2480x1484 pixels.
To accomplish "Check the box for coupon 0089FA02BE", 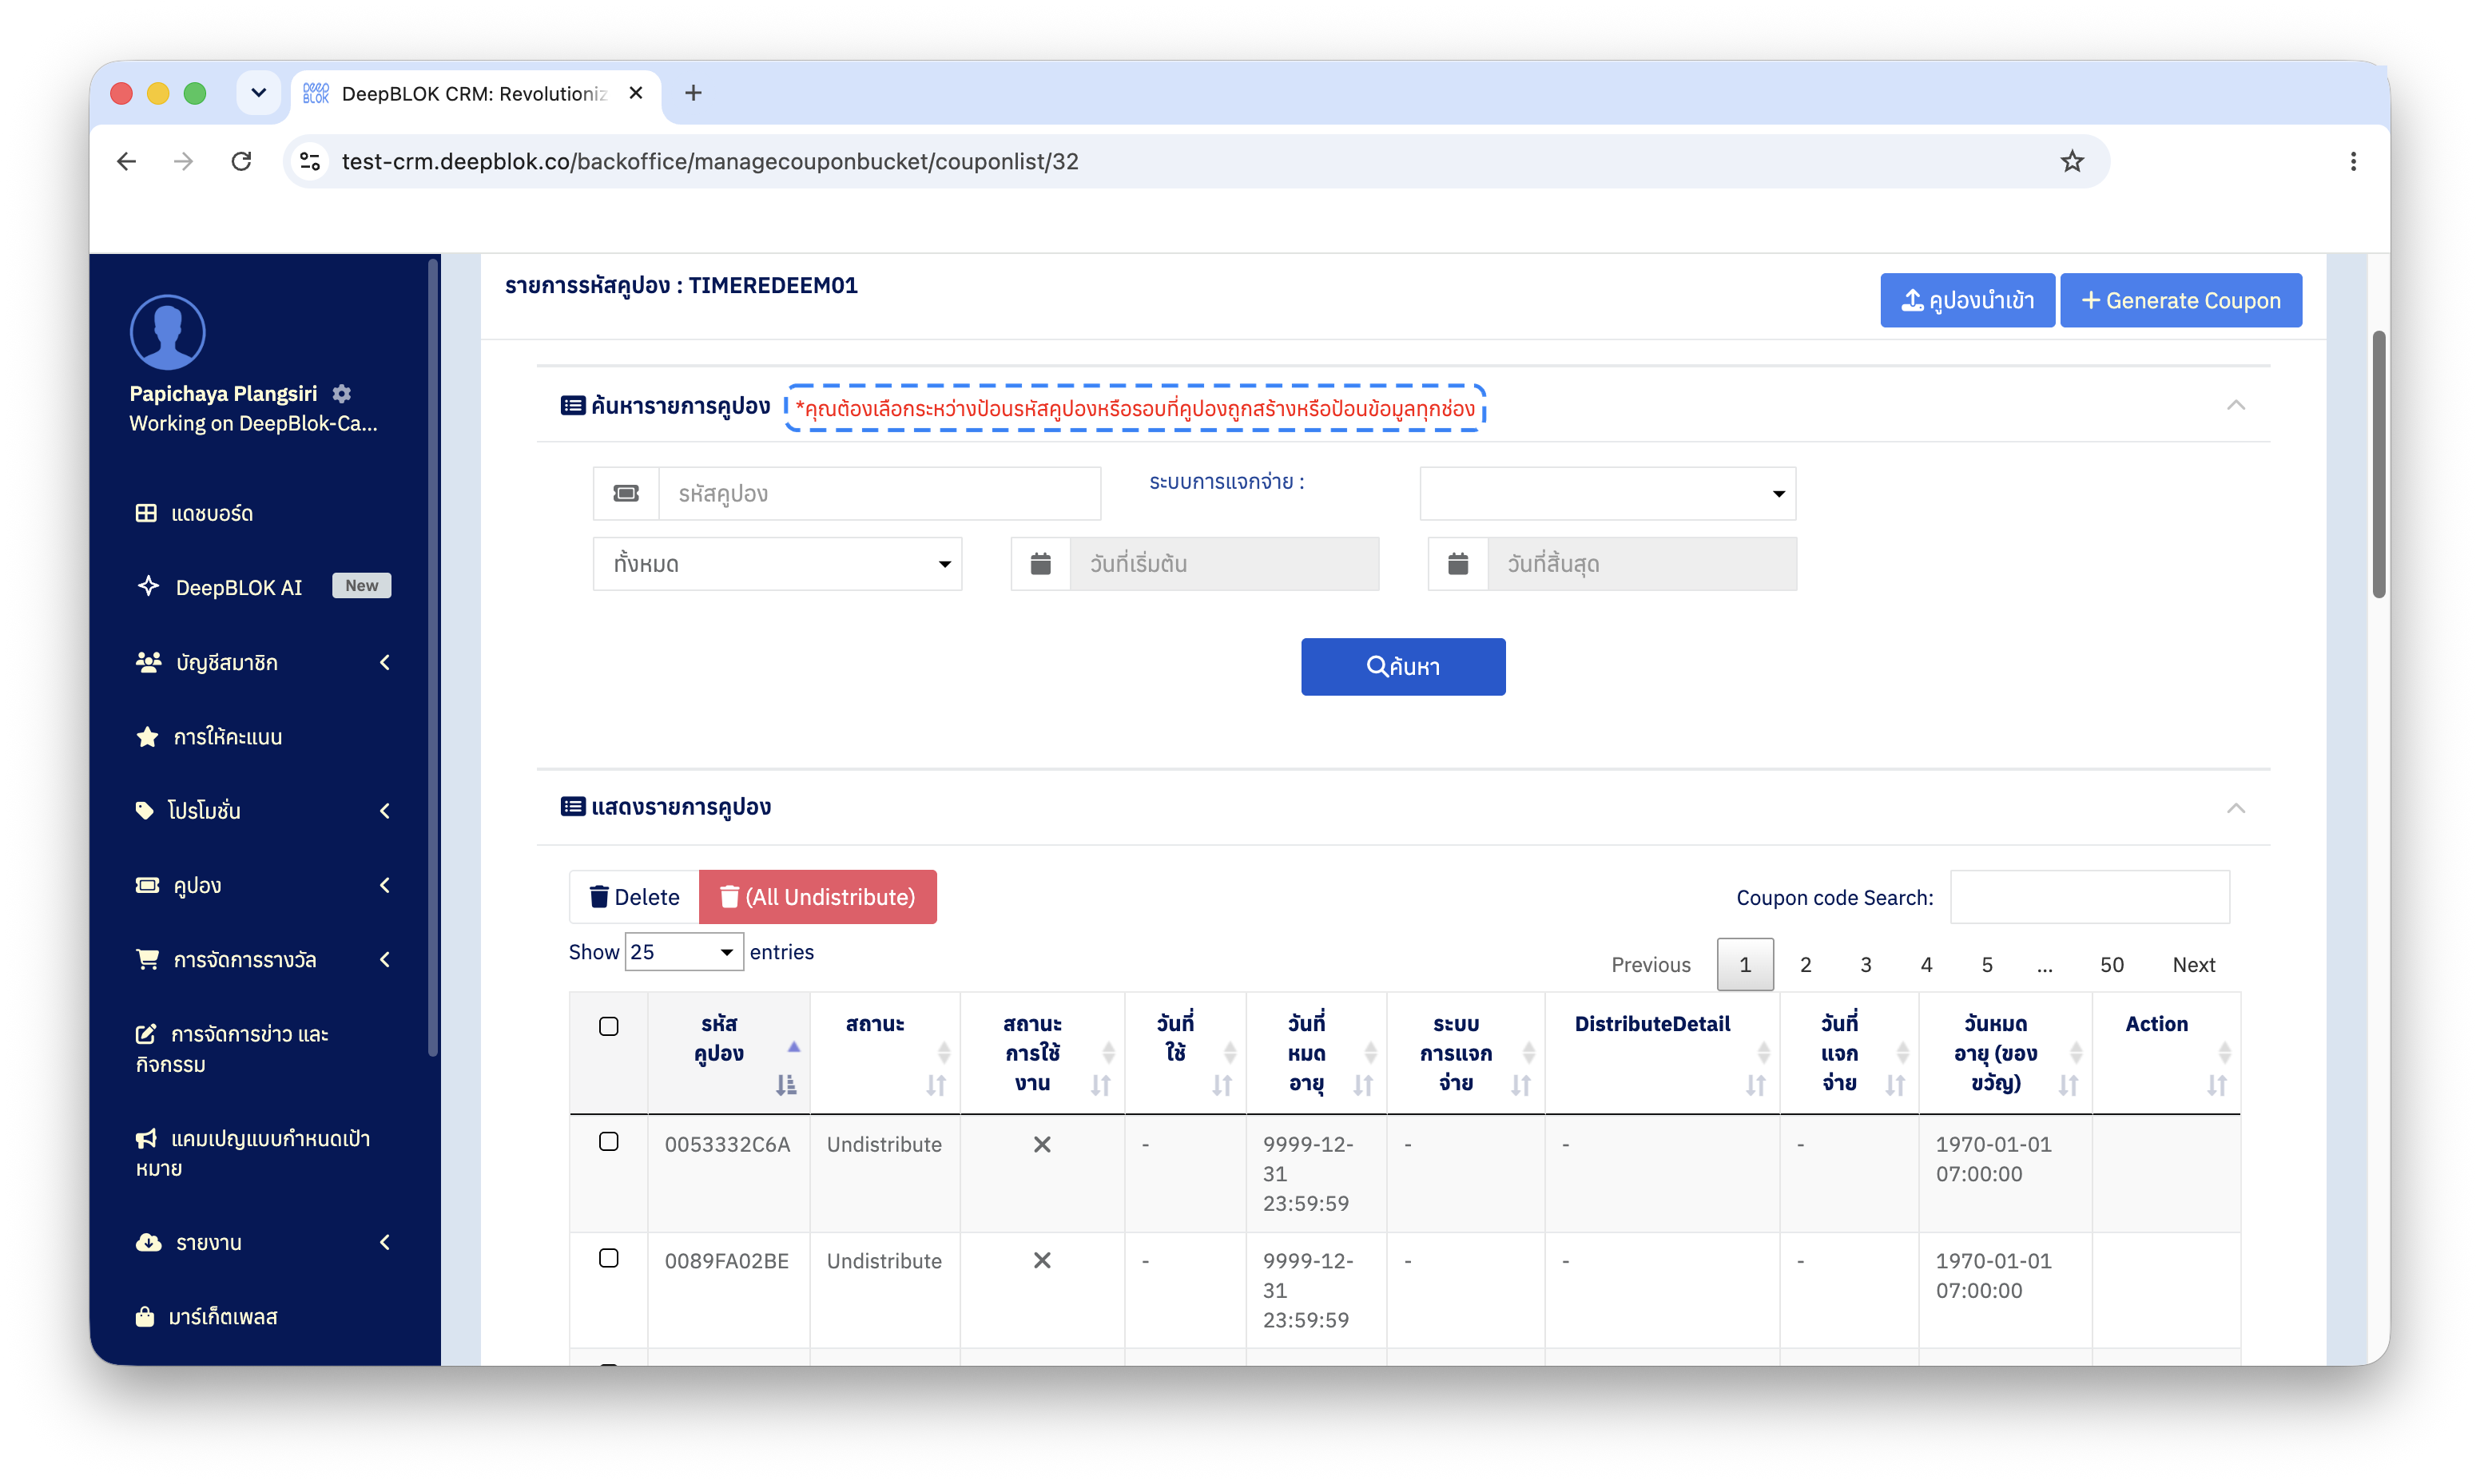I will 608,1258.
